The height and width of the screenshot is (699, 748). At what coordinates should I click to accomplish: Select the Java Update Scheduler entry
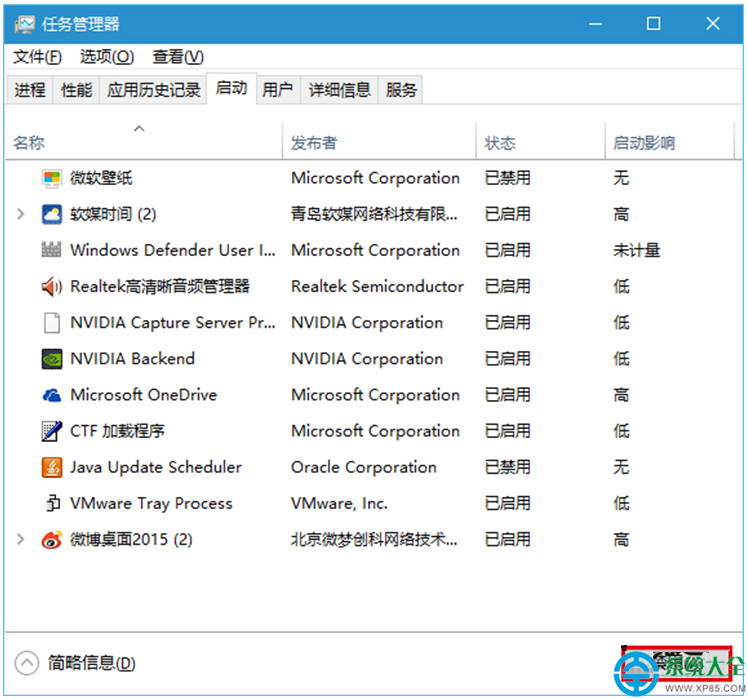pyautogui.click(x=156, y=468)
